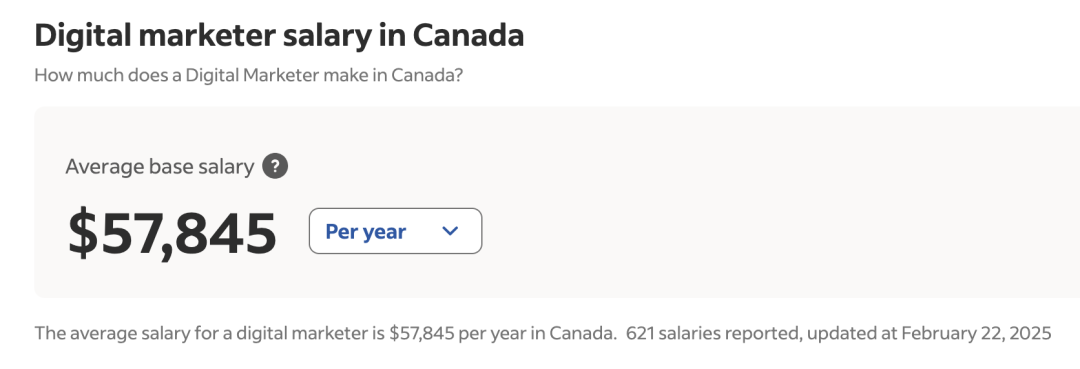Open the Per year pay period dropdown
This screenshot has height=369, width=1080.
(x=395, y=231)
